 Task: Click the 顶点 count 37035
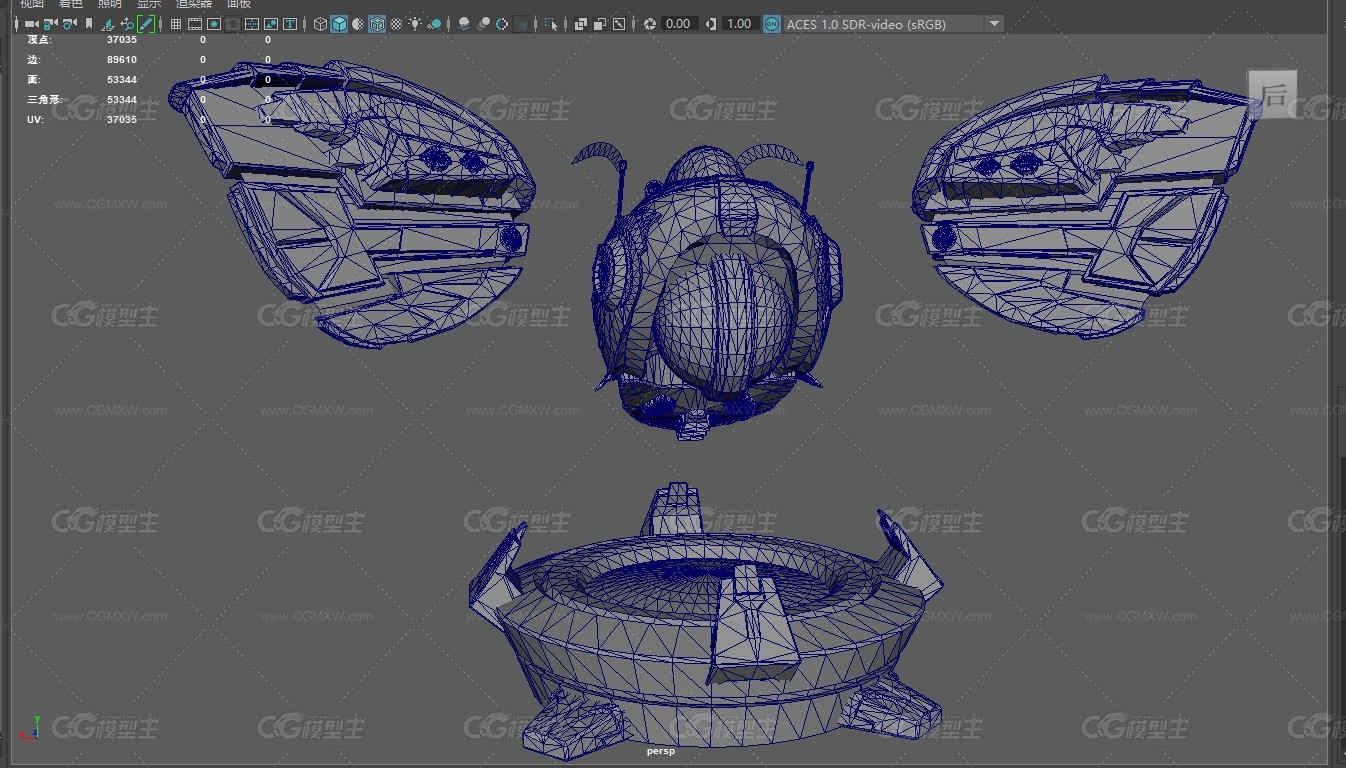pos(121,40)
